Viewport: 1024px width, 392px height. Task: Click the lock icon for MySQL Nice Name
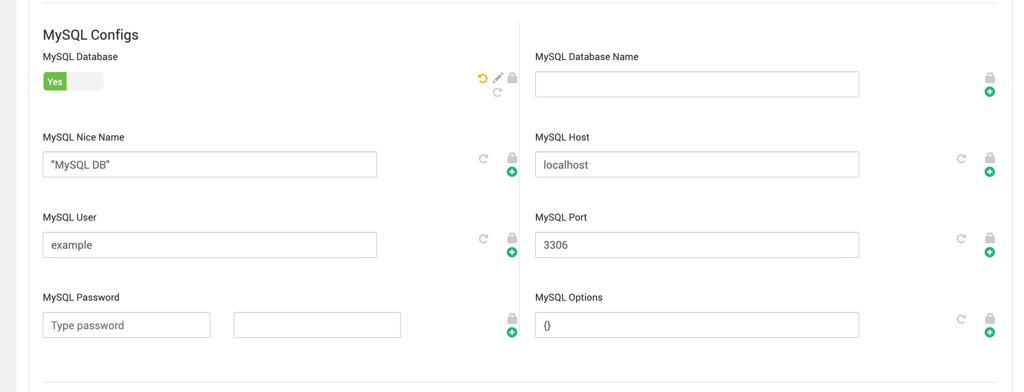(x=512, y=158)
